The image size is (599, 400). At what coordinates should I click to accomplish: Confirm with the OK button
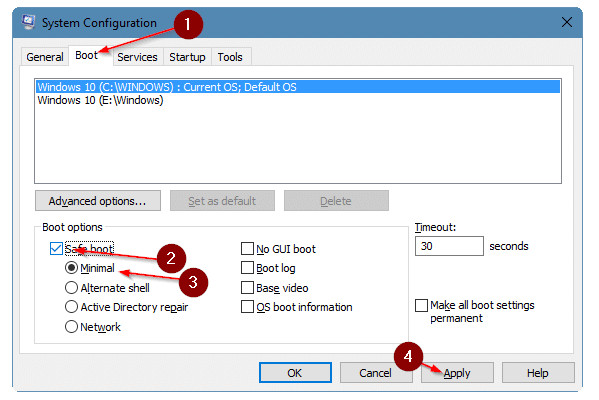pyautogui.click(x=295, y=372)
